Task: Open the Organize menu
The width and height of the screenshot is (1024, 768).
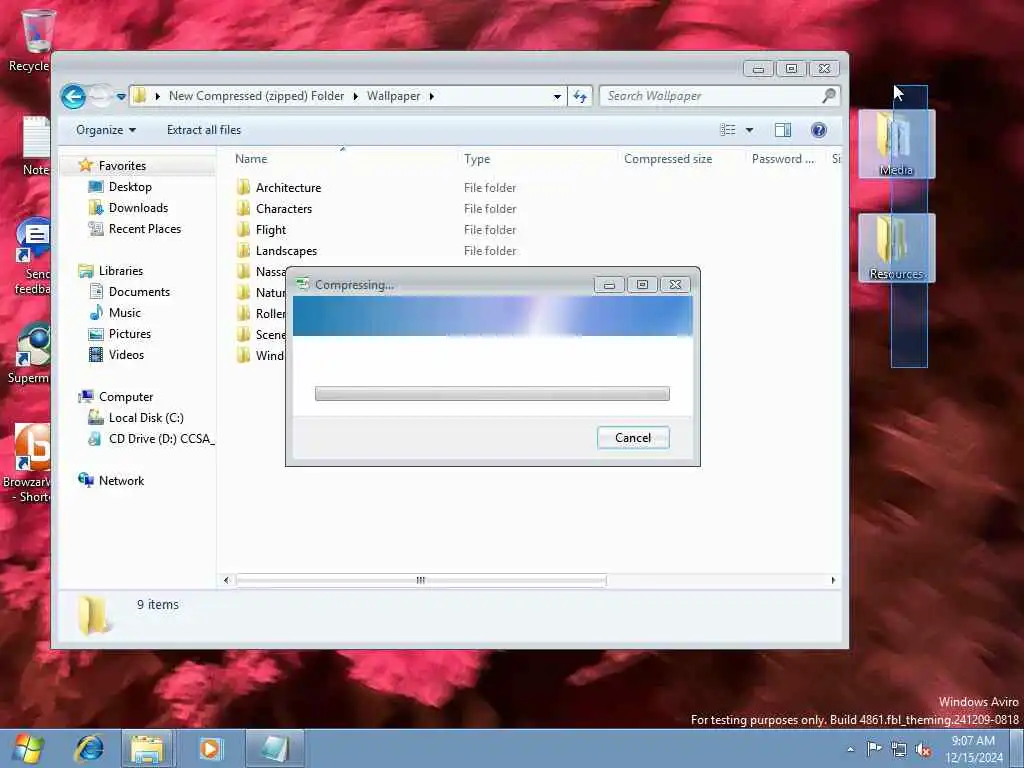Action: [x=106, y=130]
